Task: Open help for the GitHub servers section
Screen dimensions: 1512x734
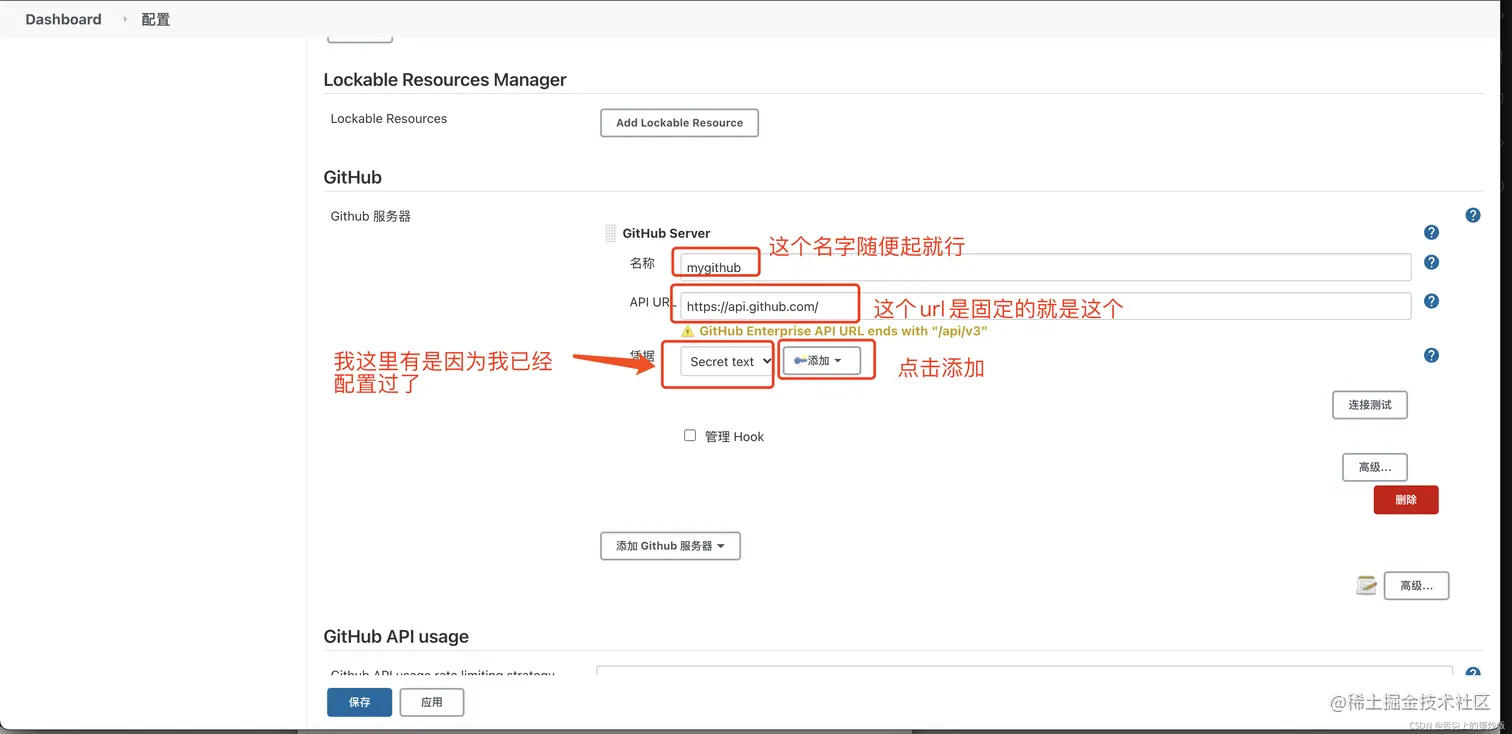Action: pyautogui.click(x=1472, y=215)
